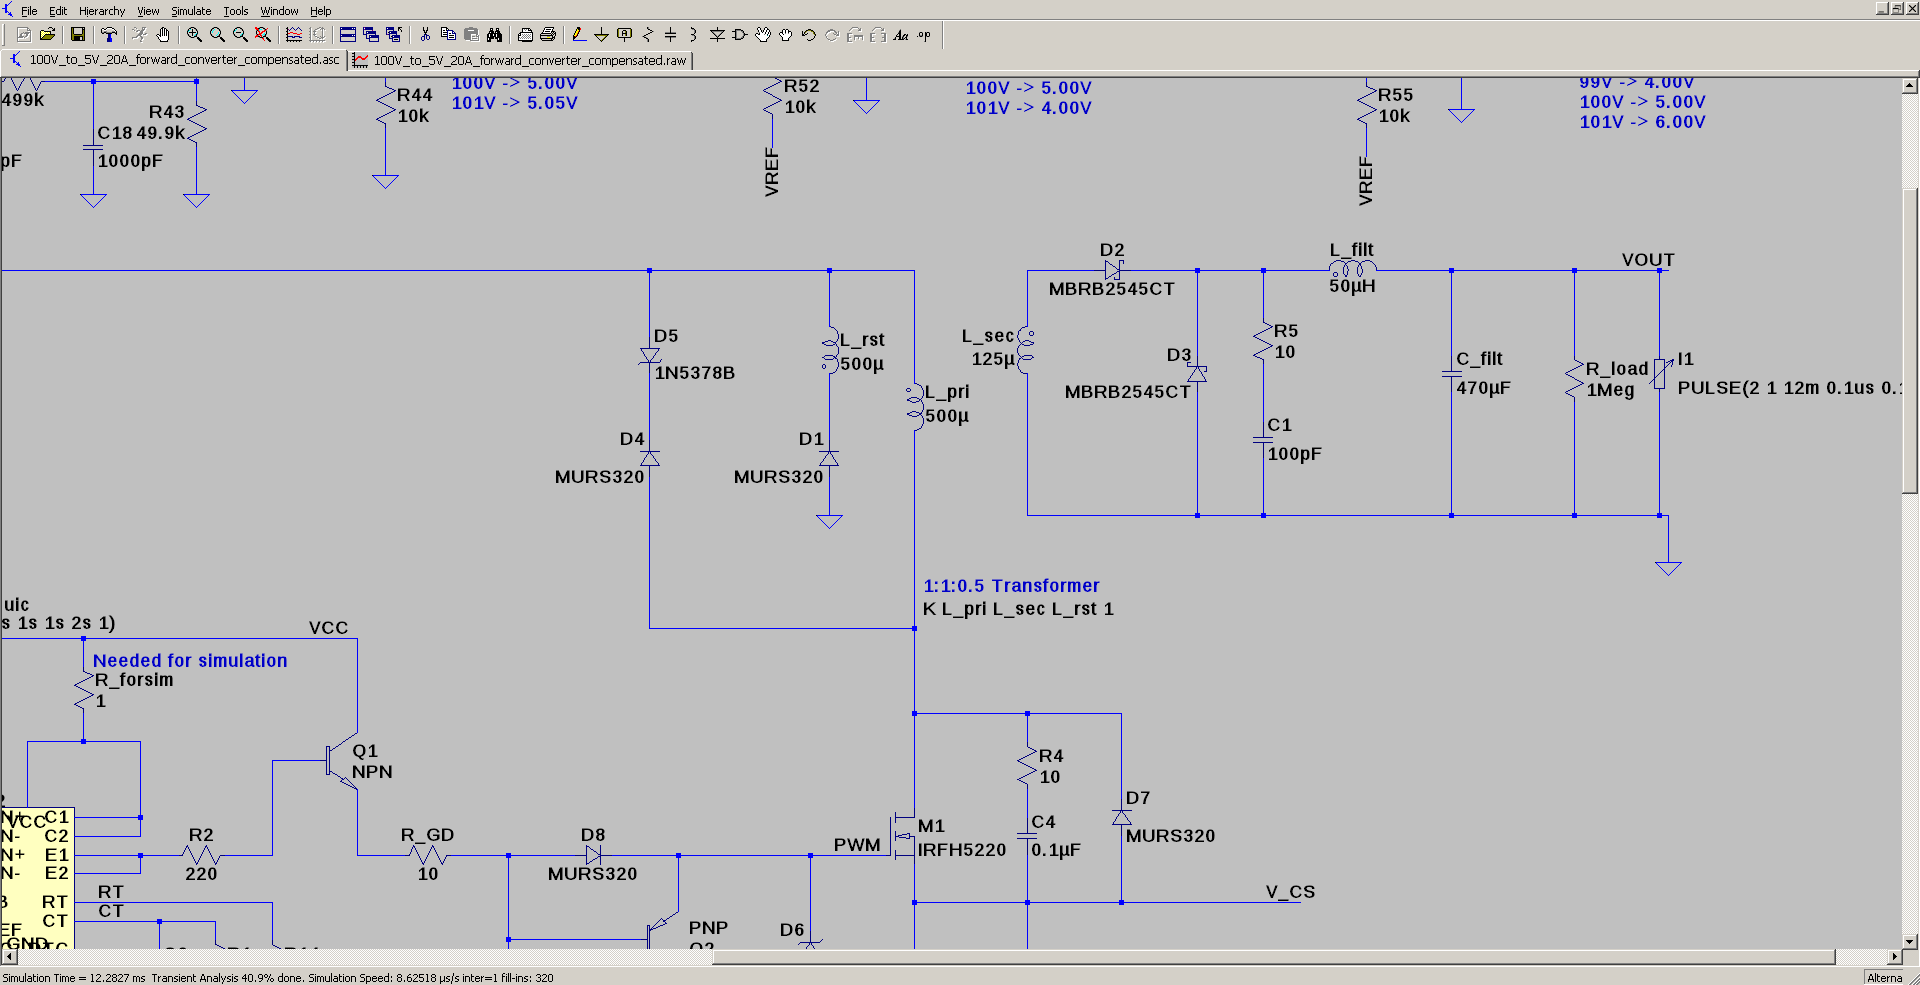
Task: Open the Tools menu
Action: (x=236, y=11)
